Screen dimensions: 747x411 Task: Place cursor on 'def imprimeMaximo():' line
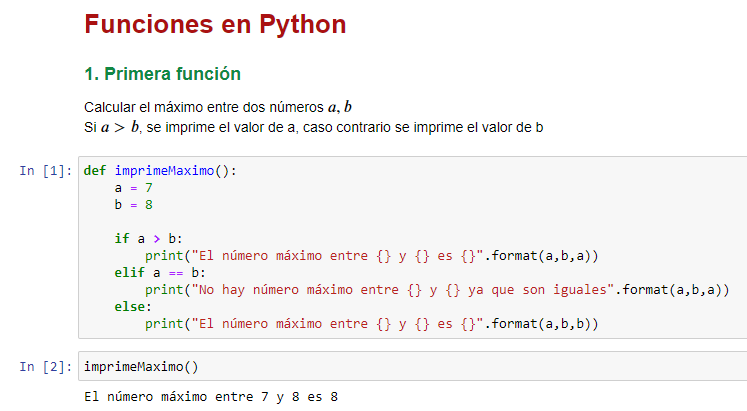click(160, 170)
